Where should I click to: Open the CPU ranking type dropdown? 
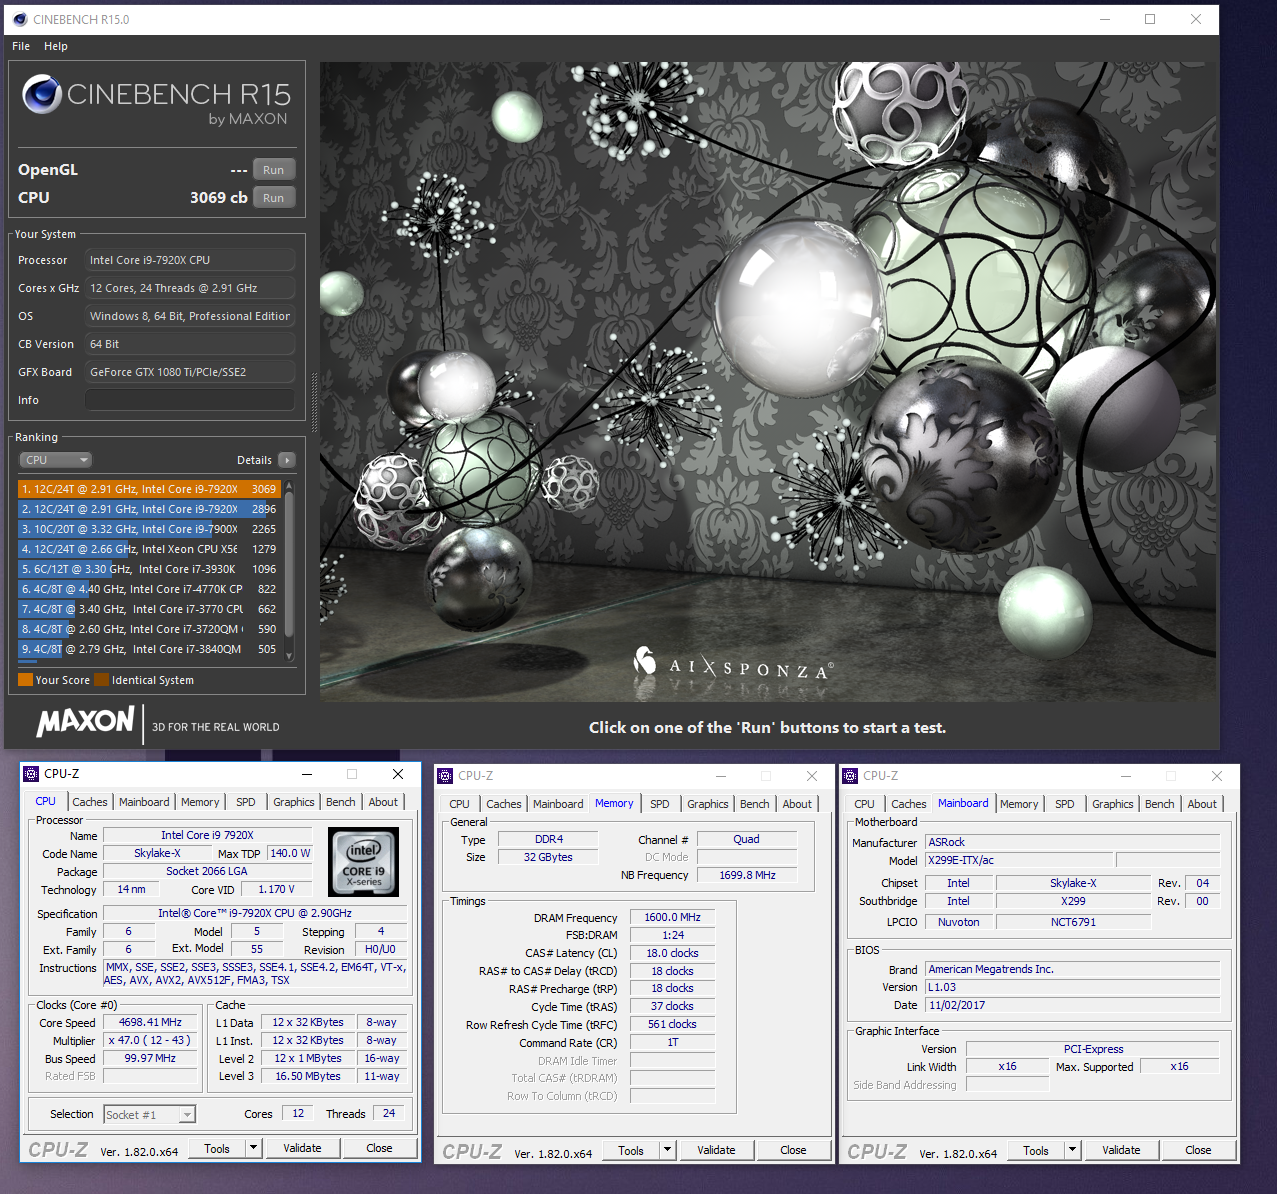(x=56, y=460)
